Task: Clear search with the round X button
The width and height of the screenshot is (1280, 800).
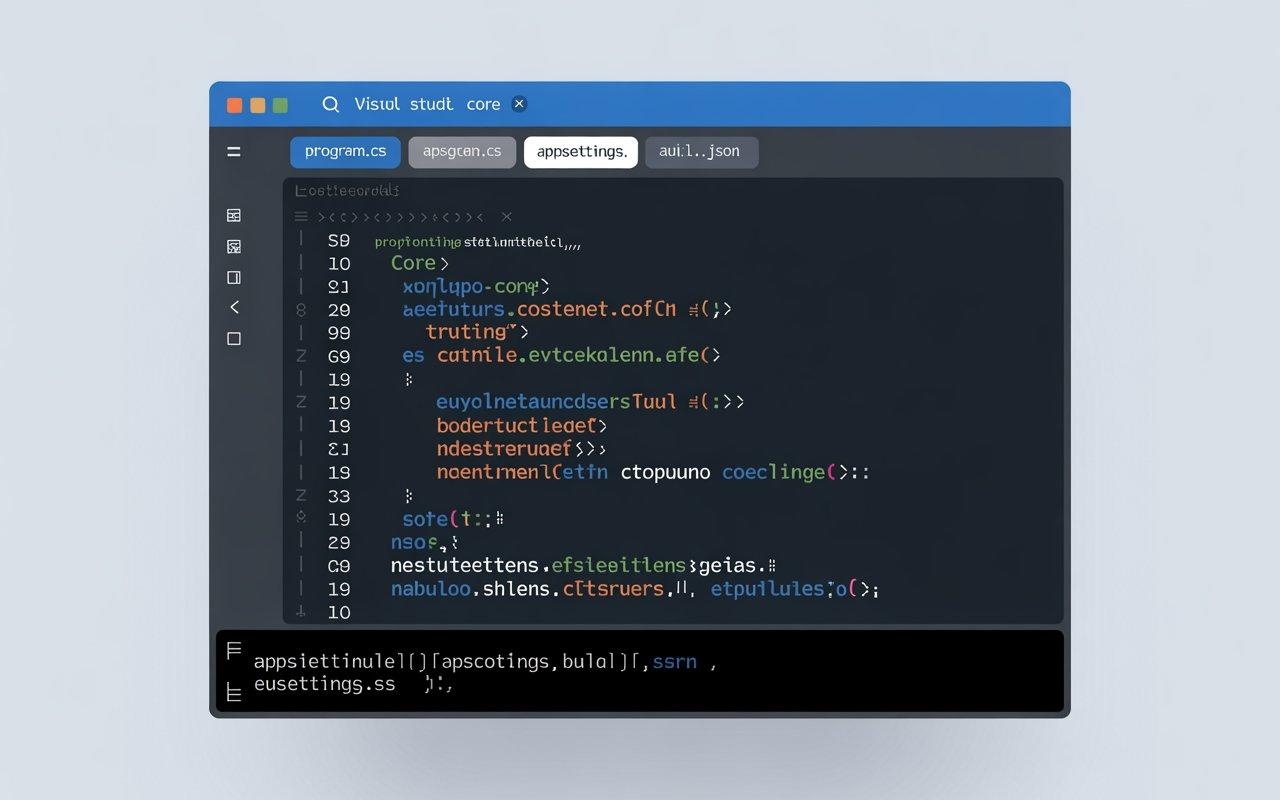Action: (x=518, y=104)
